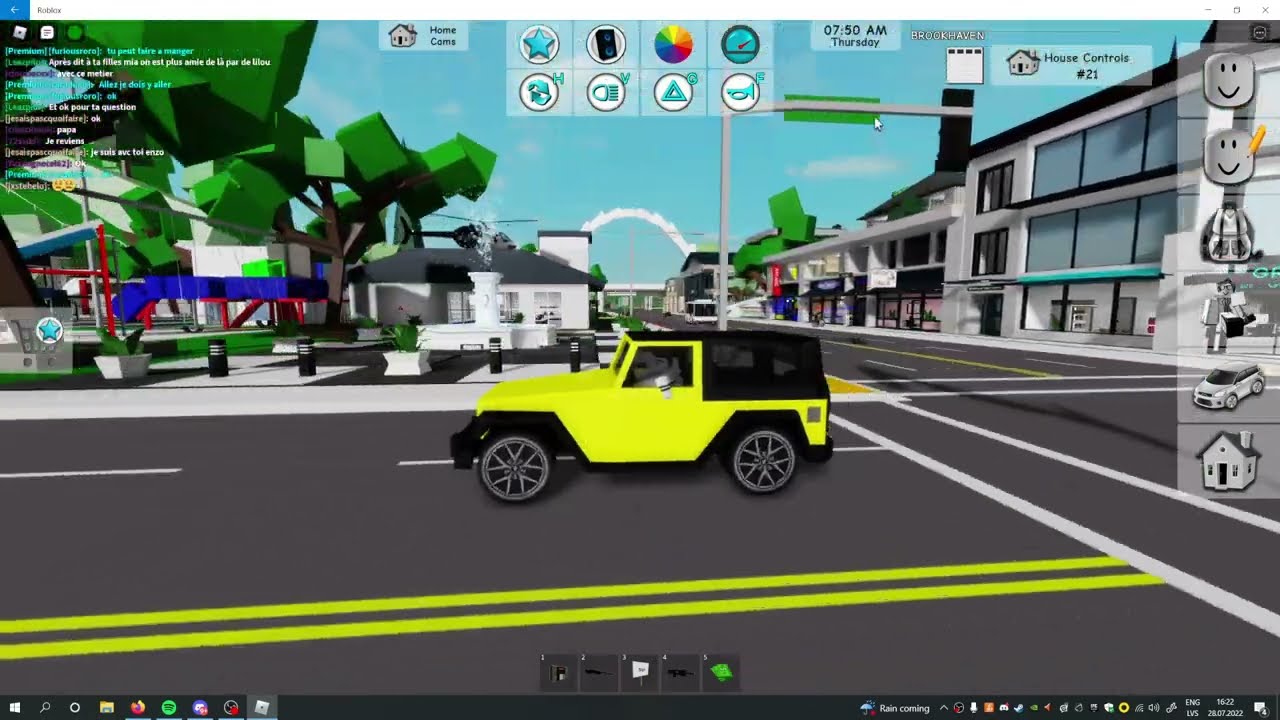The height and width of the screenshot is (720, 1280).
Task: Select hotbar slot 2 rifle item
Action: [x=599, y=672]
